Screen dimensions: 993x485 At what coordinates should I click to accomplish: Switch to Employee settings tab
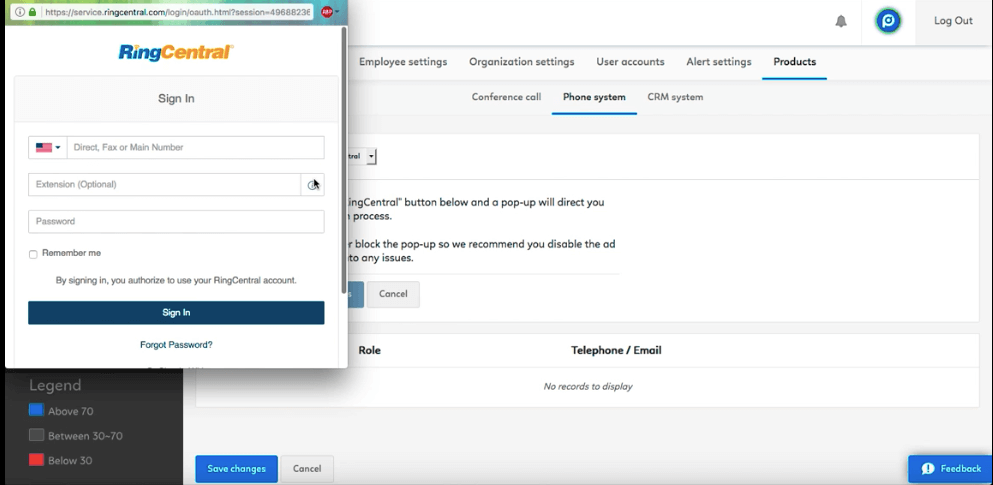[403, 62]
